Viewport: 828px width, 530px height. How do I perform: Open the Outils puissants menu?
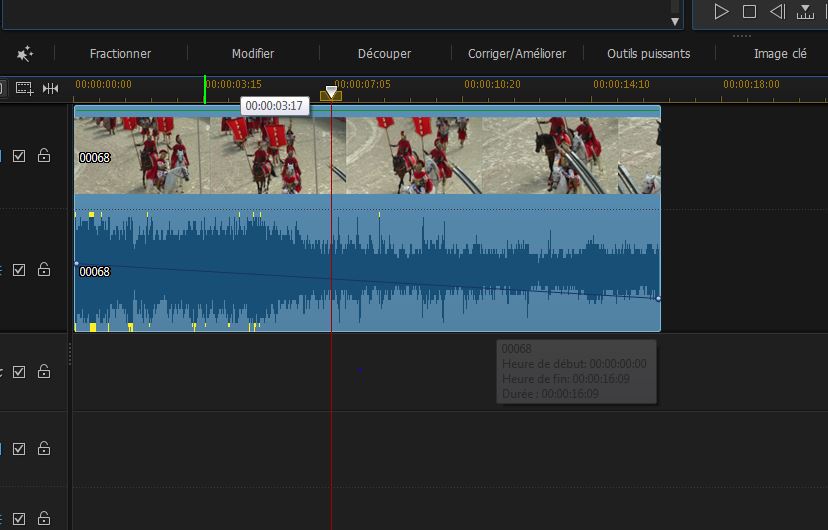click(648, 54)
